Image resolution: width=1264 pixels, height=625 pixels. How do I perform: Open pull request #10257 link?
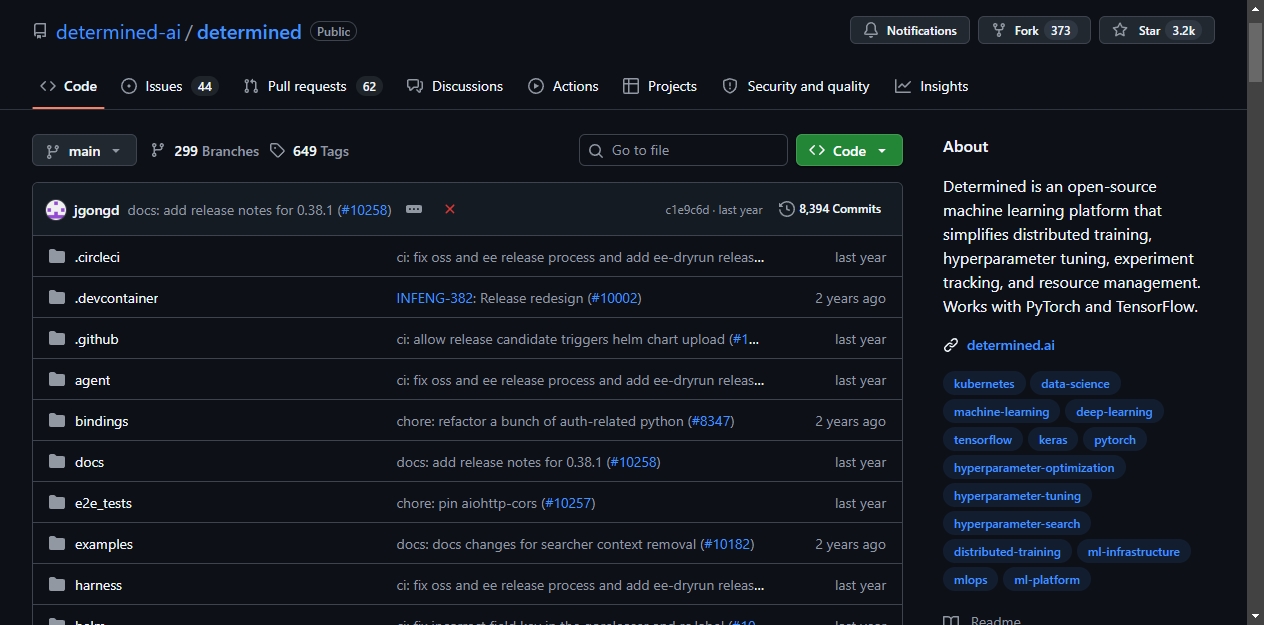[x=568, y=503]
